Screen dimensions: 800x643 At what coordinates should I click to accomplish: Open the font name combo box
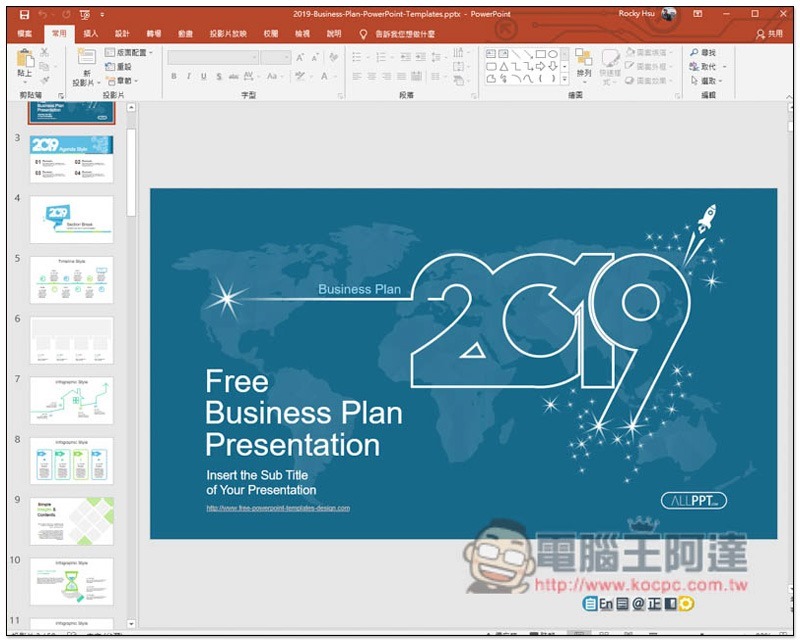point(213,57)
